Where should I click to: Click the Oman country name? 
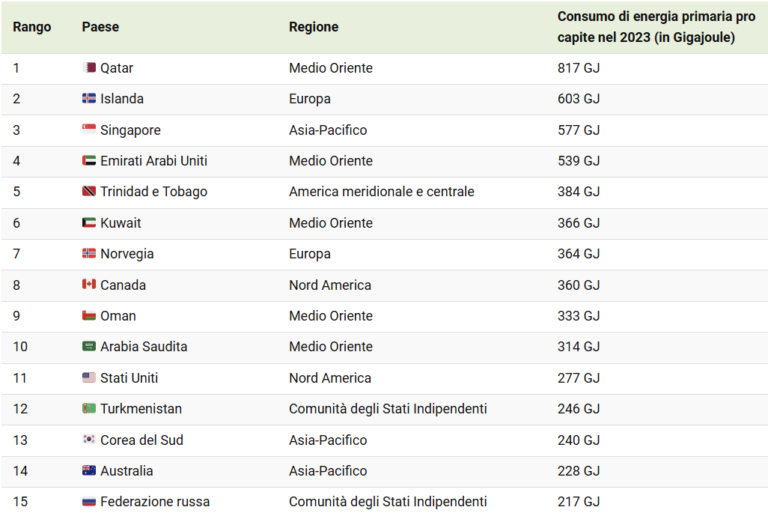[118, 316]
